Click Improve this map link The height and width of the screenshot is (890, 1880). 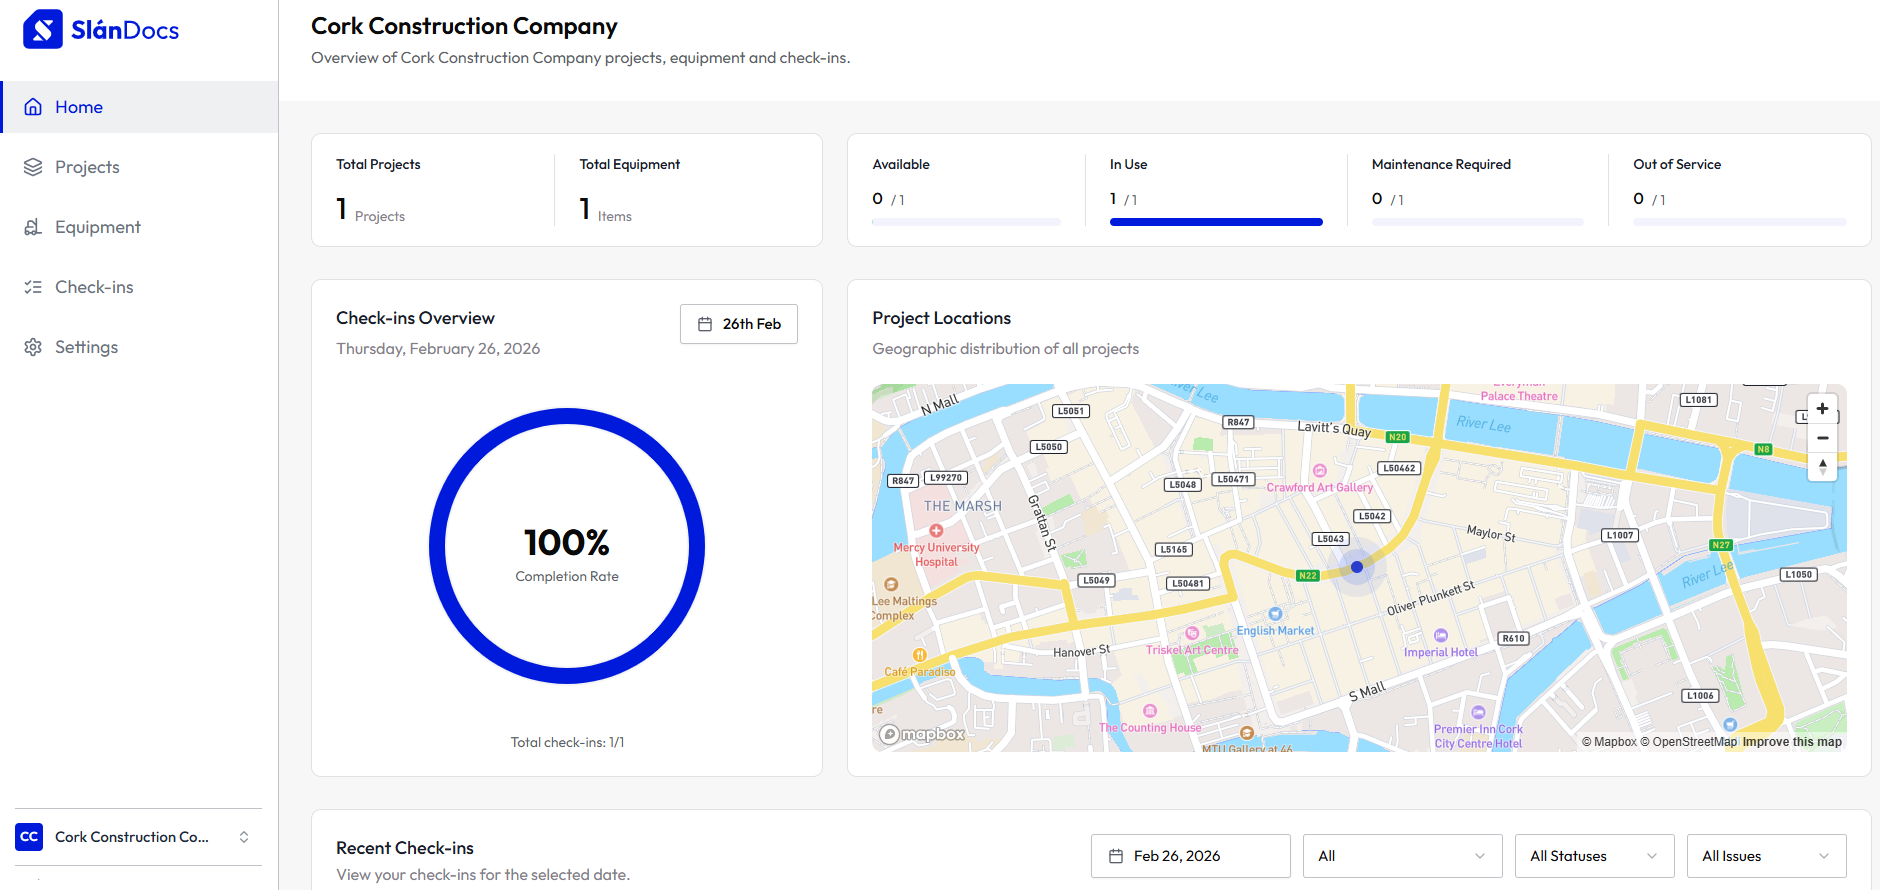1792,742
